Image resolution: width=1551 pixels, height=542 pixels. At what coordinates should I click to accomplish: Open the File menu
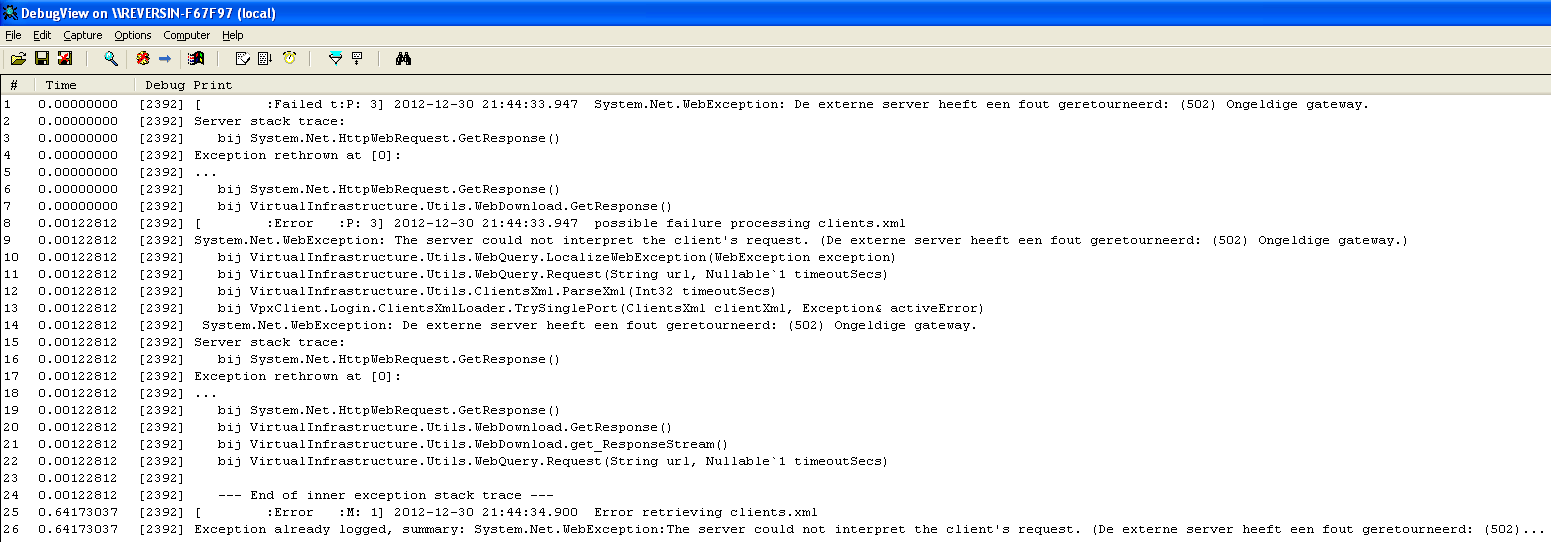(x=13, y=35)
